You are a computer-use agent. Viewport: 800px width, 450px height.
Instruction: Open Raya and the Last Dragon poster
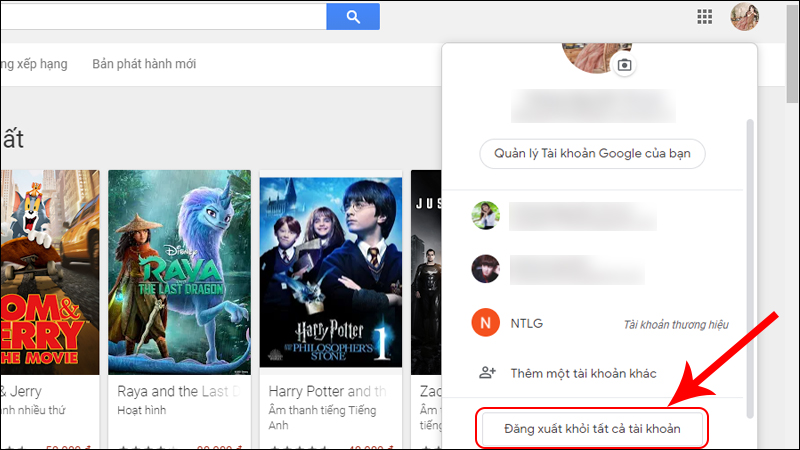pos(179,272)
